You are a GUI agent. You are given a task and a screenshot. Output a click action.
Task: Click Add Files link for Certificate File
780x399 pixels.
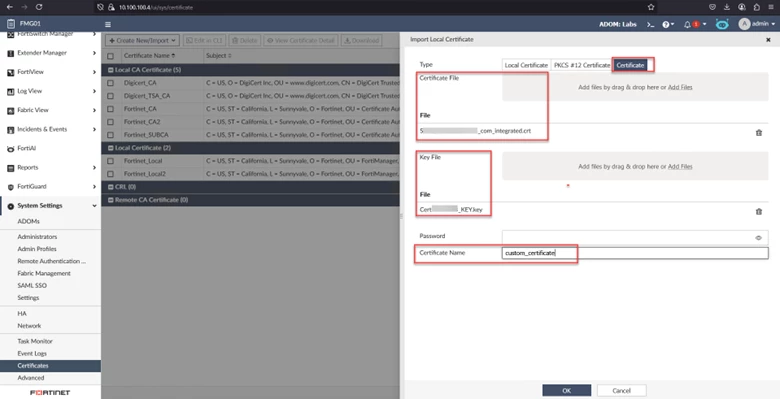click(x=680, y=87)
